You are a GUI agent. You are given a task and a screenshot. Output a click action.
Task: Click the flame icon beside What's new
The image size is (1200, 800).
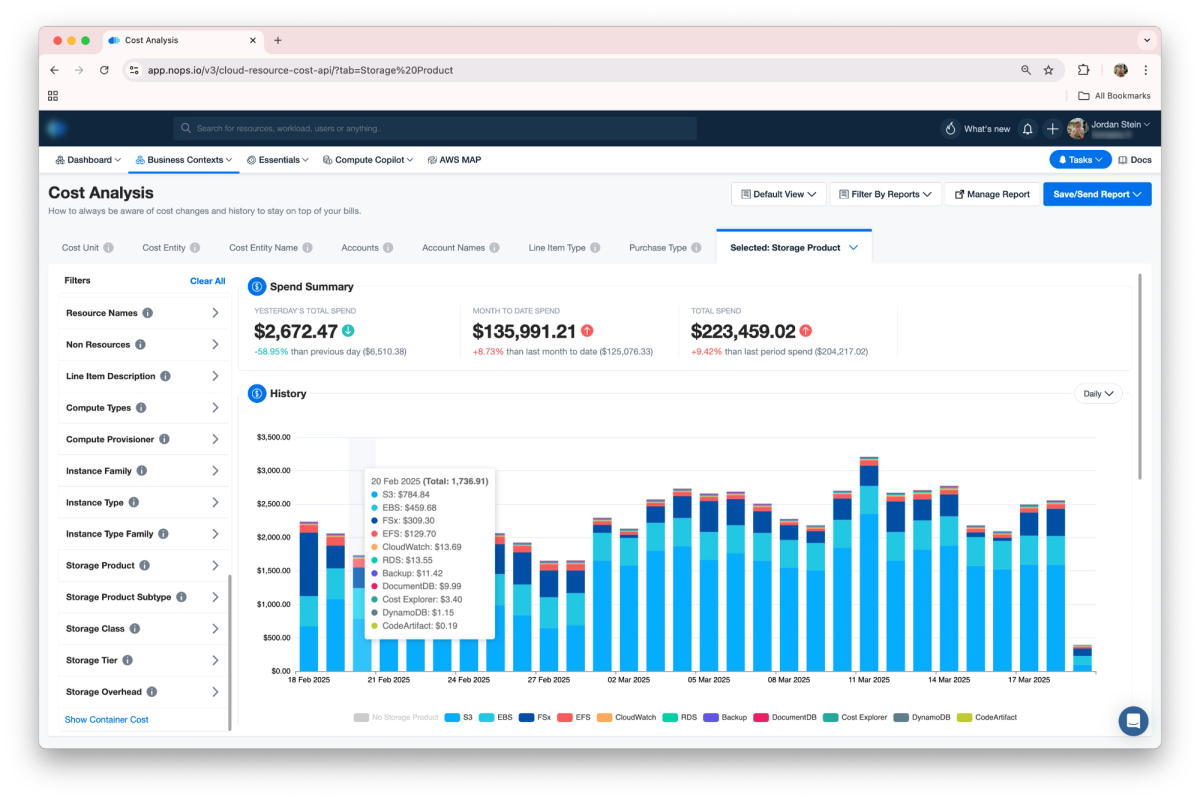950,129
